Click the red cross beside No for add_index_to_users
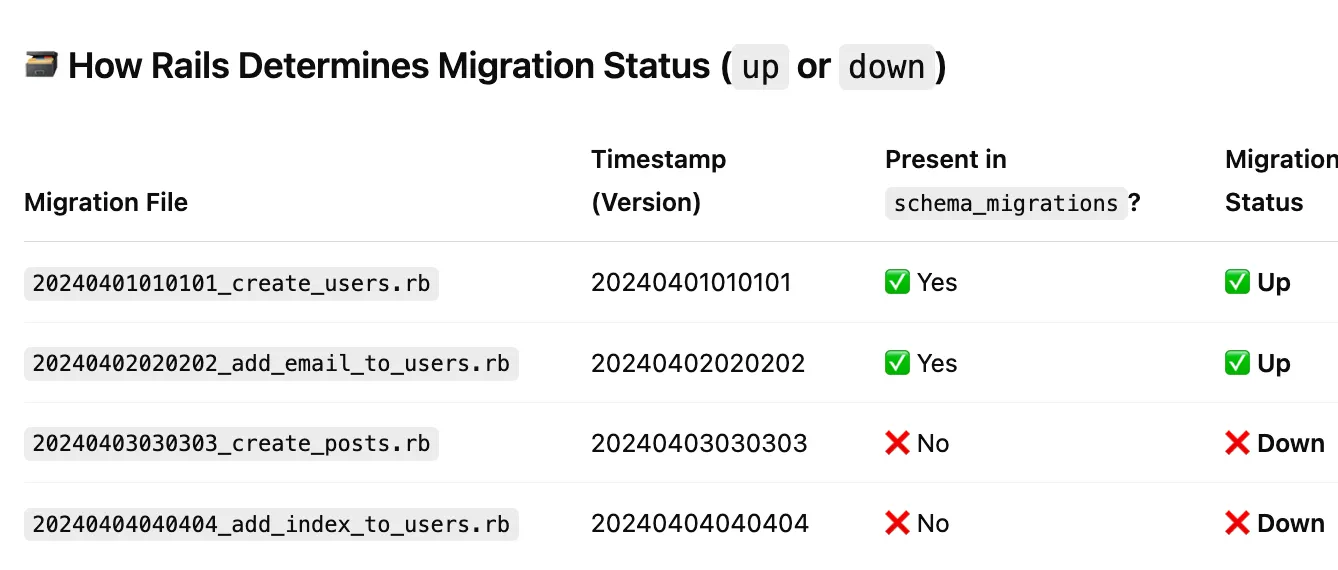This screenshot has width=1338, height=570. click(x=897, y=523)
